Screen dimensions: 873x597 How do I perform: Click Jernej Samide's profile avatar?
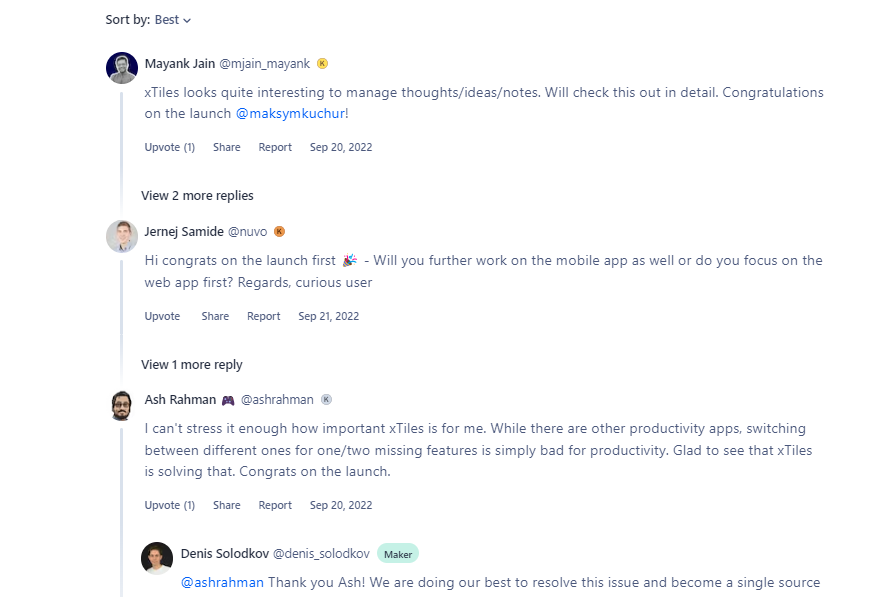pyautogui.click(x=121, y=237)
